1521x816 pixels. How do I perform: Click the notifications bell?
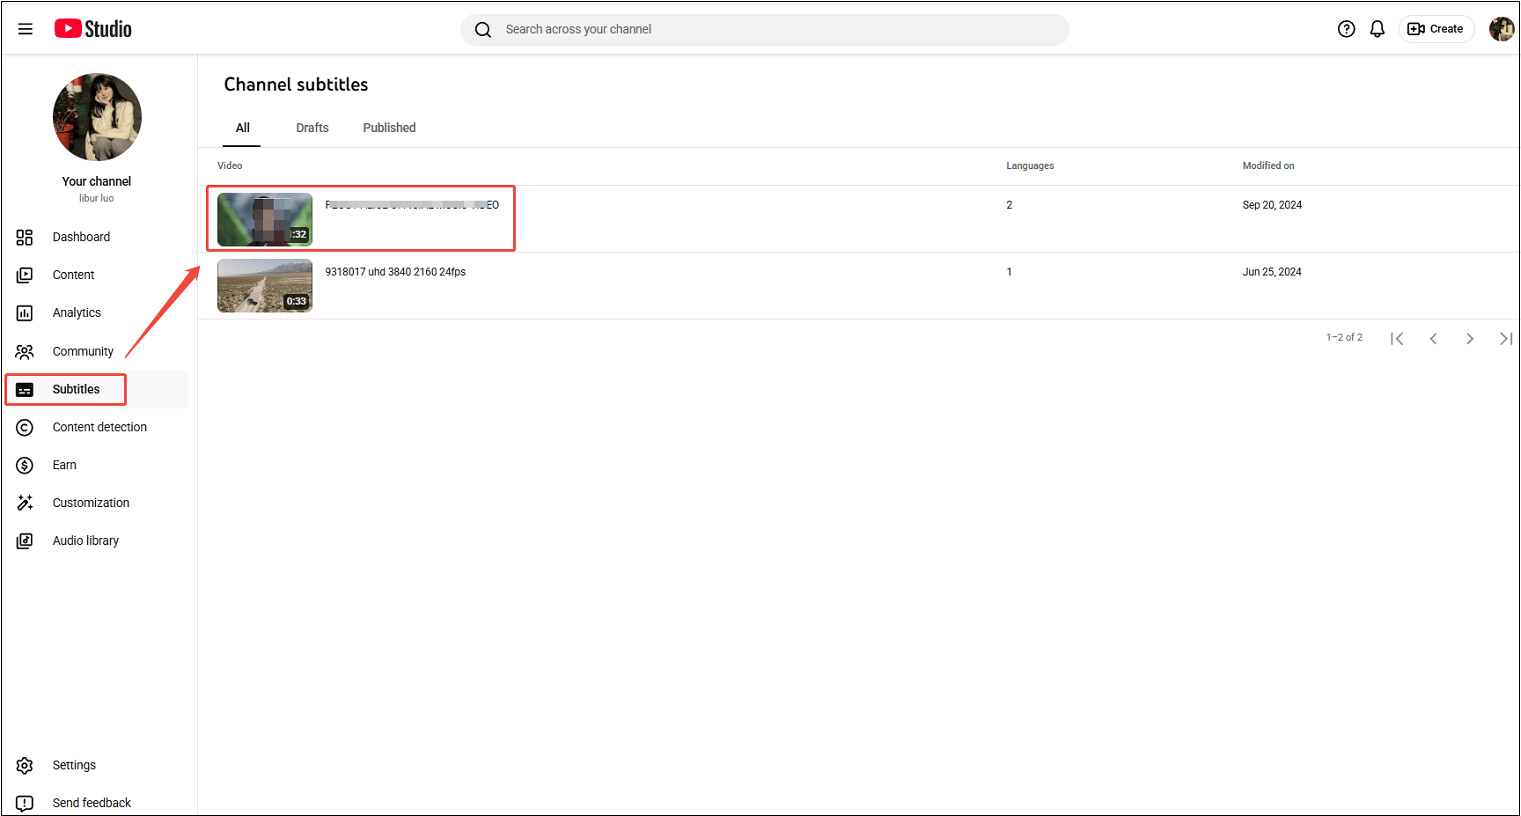pyautogui.click(x=1377, y=29)
